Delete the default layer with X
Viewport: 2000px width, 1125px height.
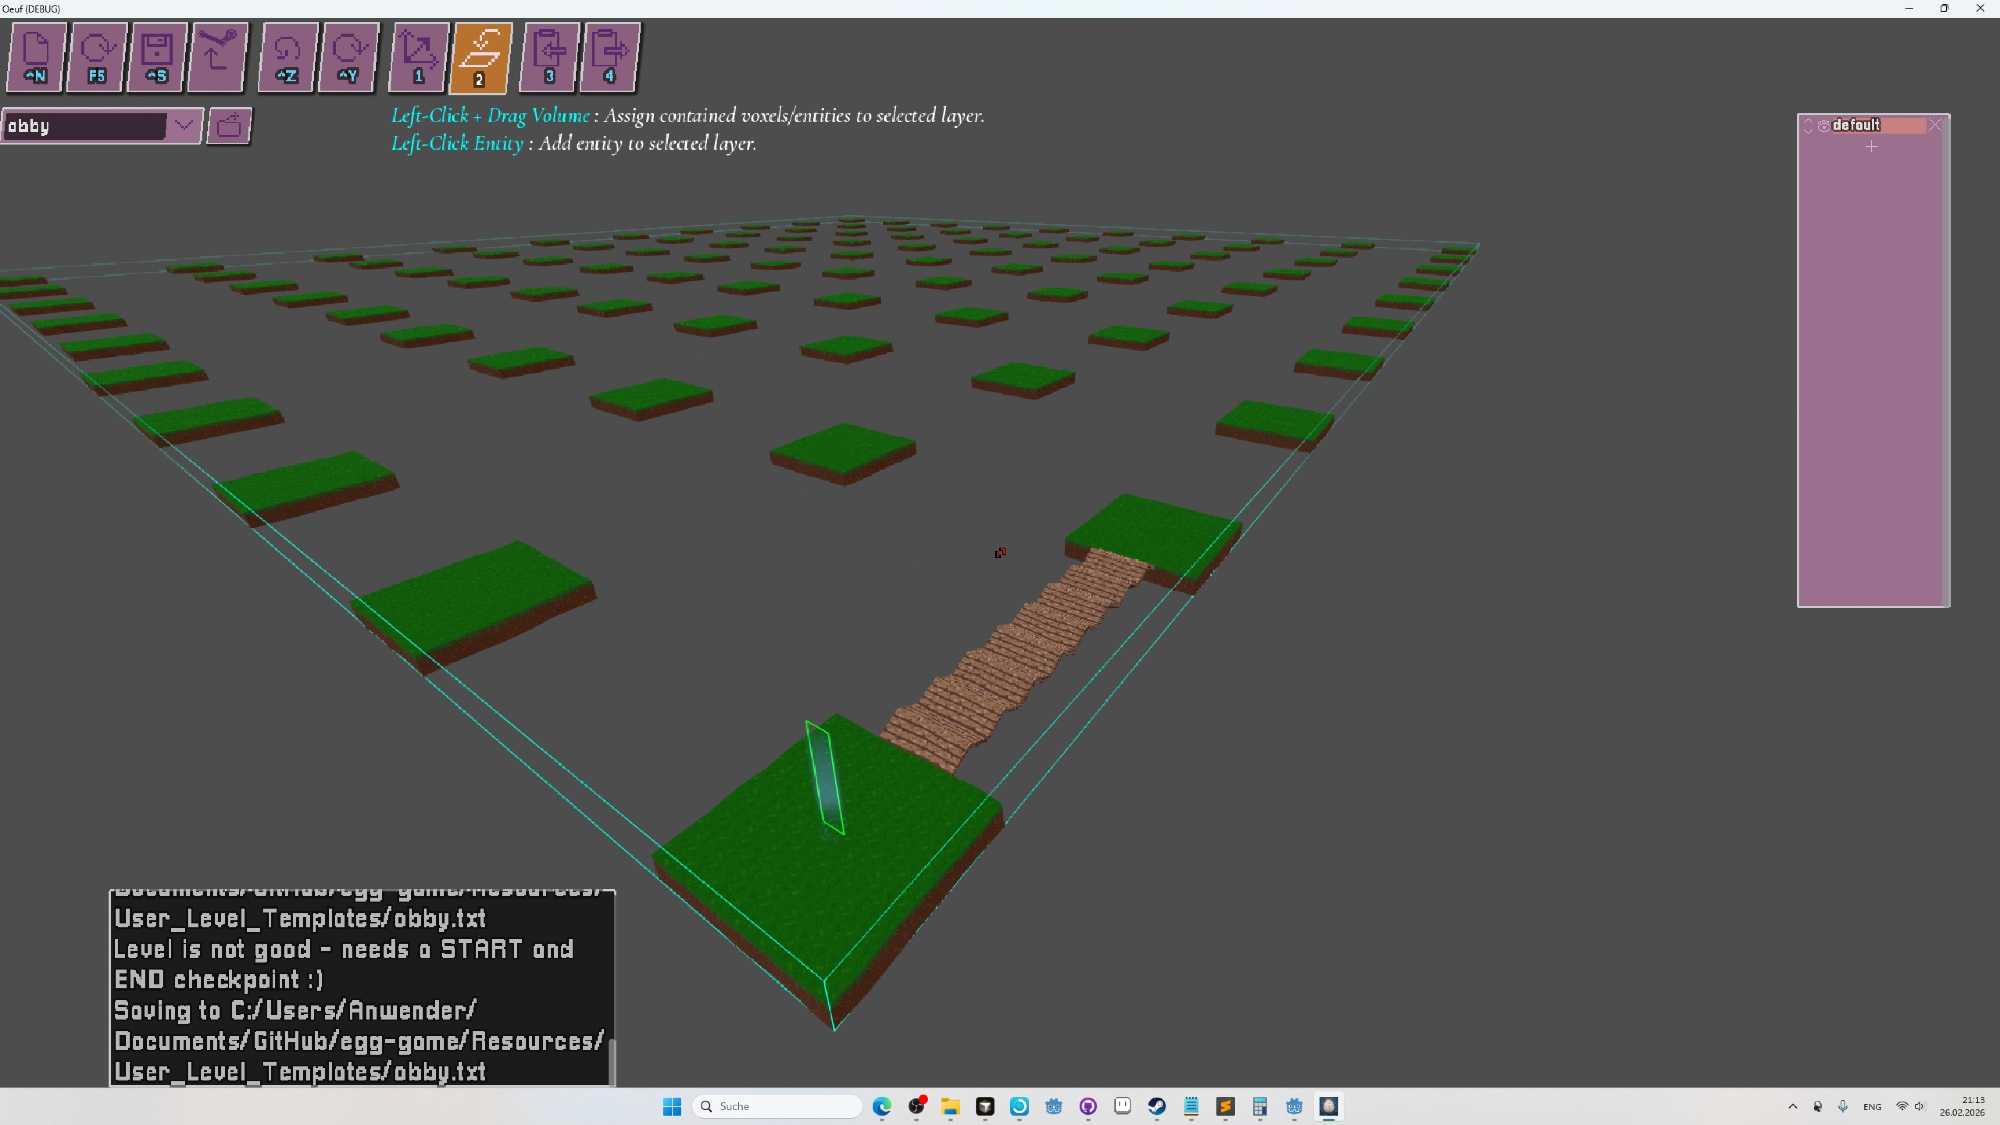tap(1934, 125)
